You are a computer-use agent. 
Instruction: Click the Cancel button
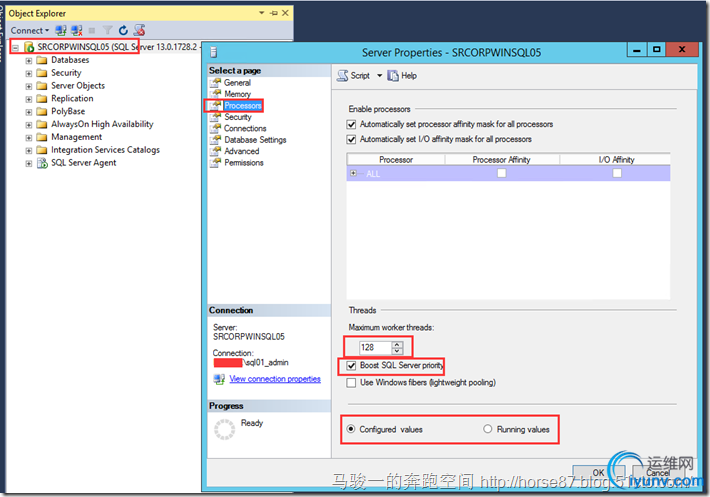[658, 473]
